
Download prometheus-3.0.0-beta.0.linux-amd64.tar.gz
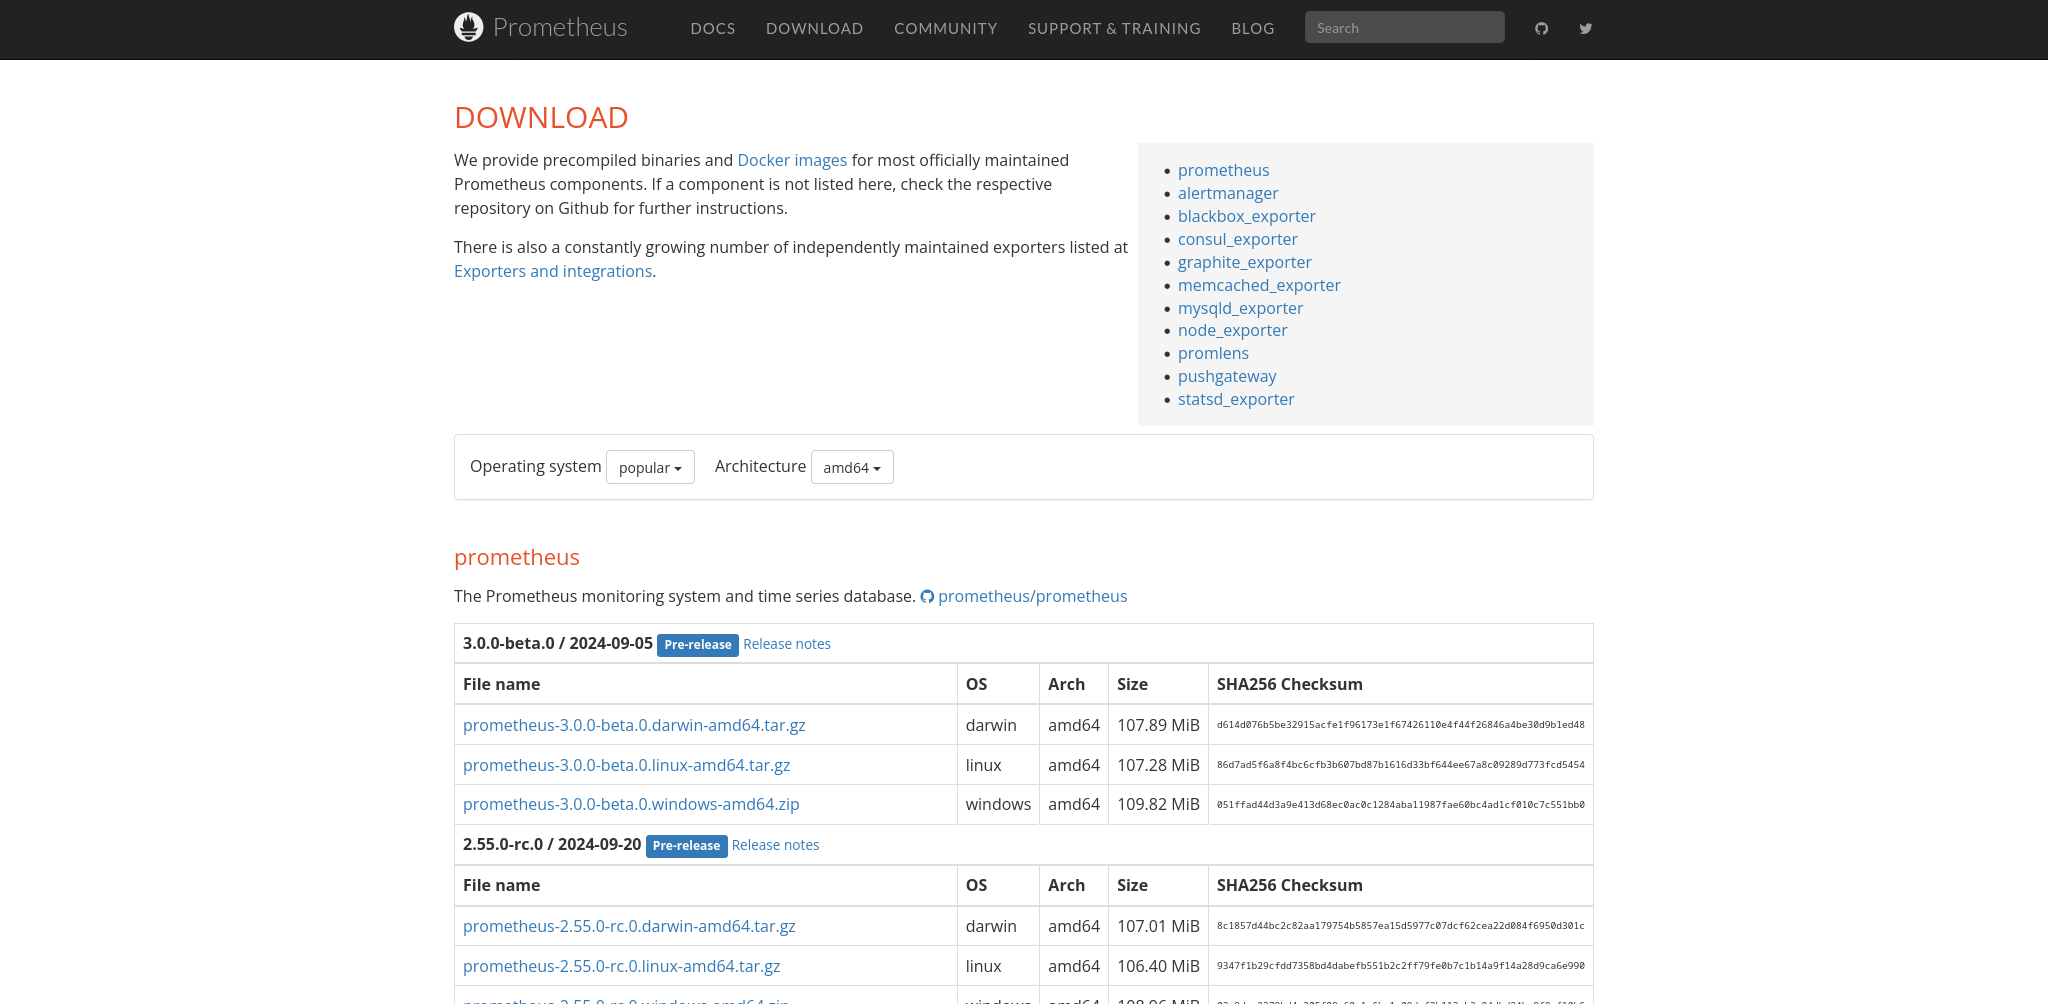626,765
